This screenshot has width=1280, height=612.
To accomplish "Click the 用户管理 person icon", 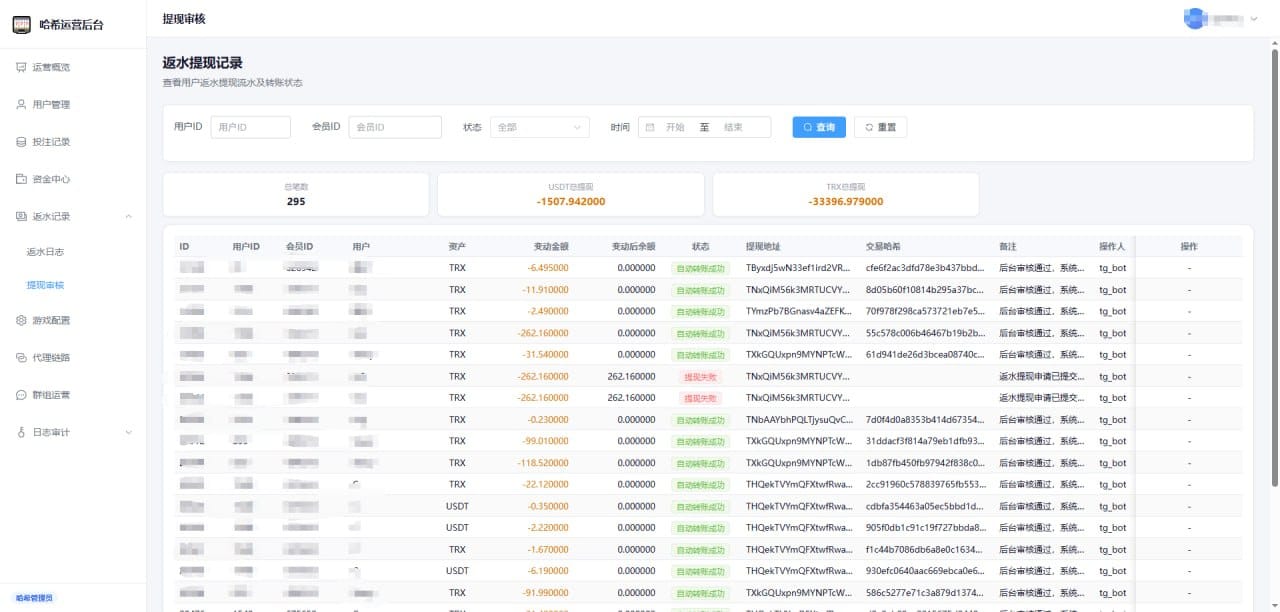I will coord(21,104).
